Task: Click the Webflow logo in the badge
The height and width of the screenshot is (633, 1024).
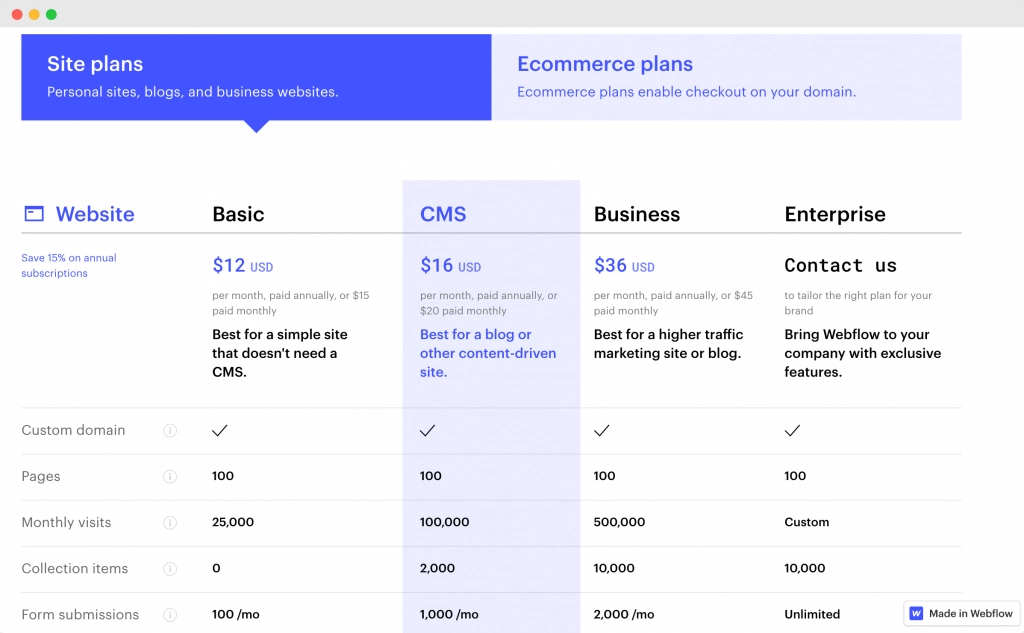Action: coord(916,613)
